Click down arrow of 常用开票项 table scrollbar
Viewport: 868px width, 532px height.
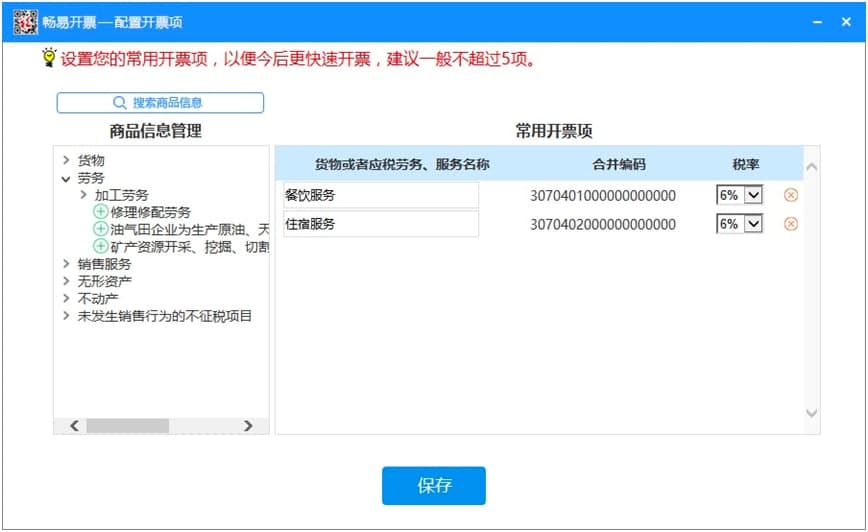point(812,413)
